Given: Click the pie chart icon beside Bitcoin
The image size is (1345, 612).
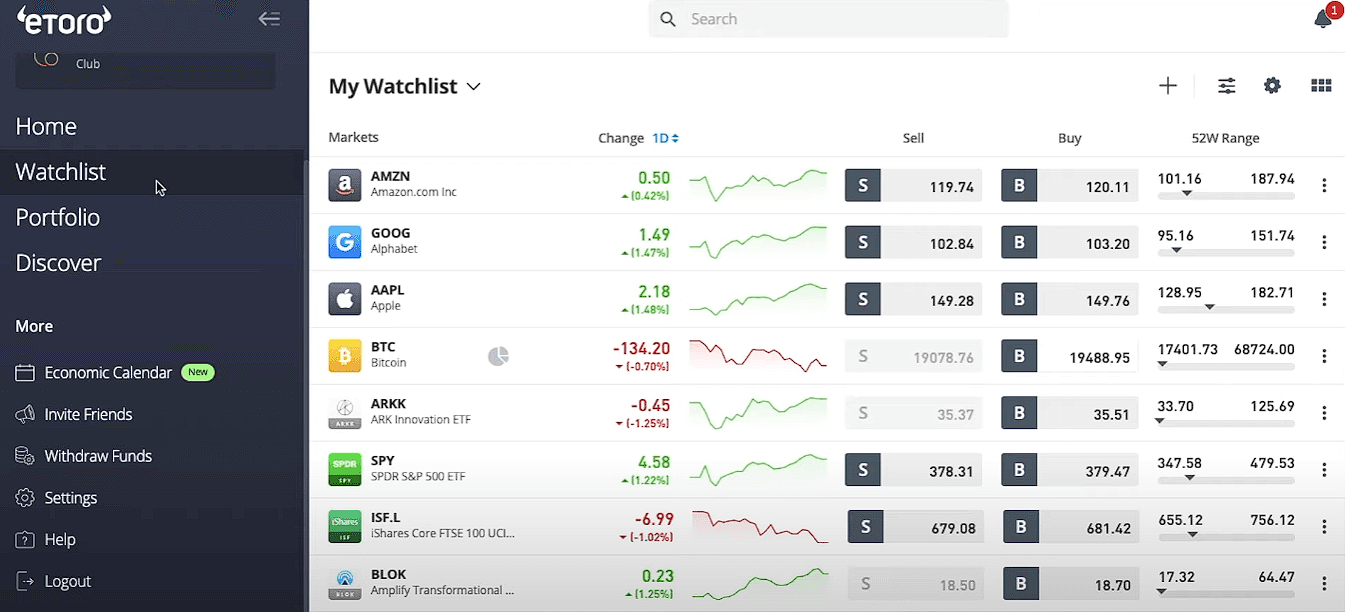Looking at the screenshot, I should [498, 356].
